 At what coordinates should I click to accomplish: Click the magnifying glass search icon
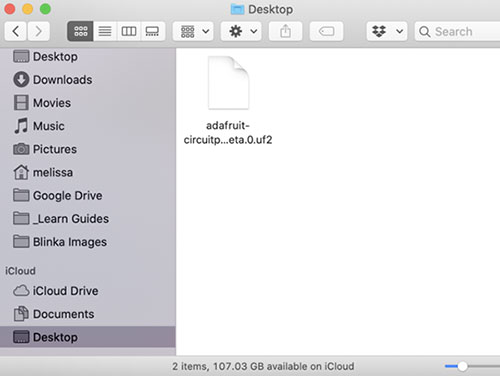click(425, 32)
